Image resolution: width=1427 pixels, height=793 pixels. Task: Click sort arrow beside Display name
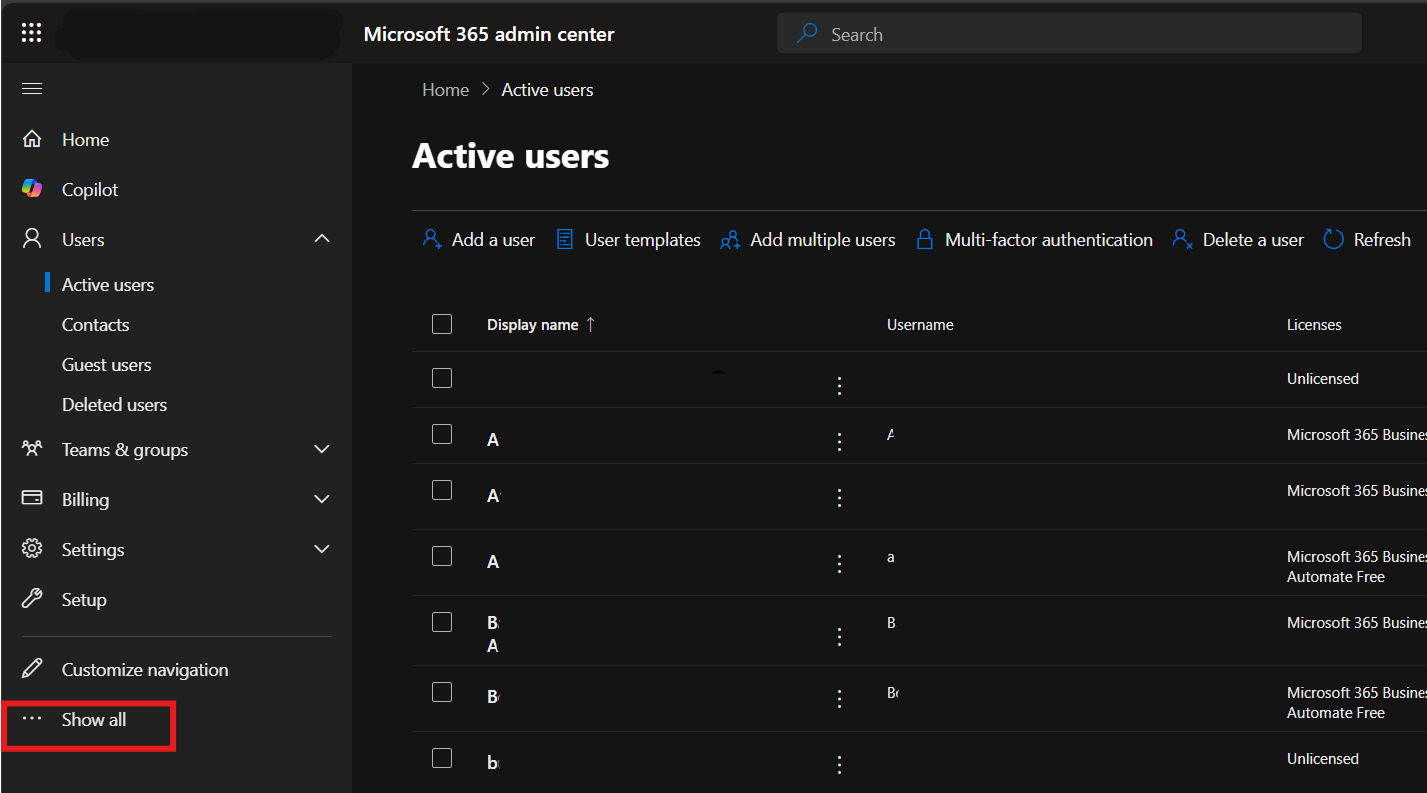[590, 324]
